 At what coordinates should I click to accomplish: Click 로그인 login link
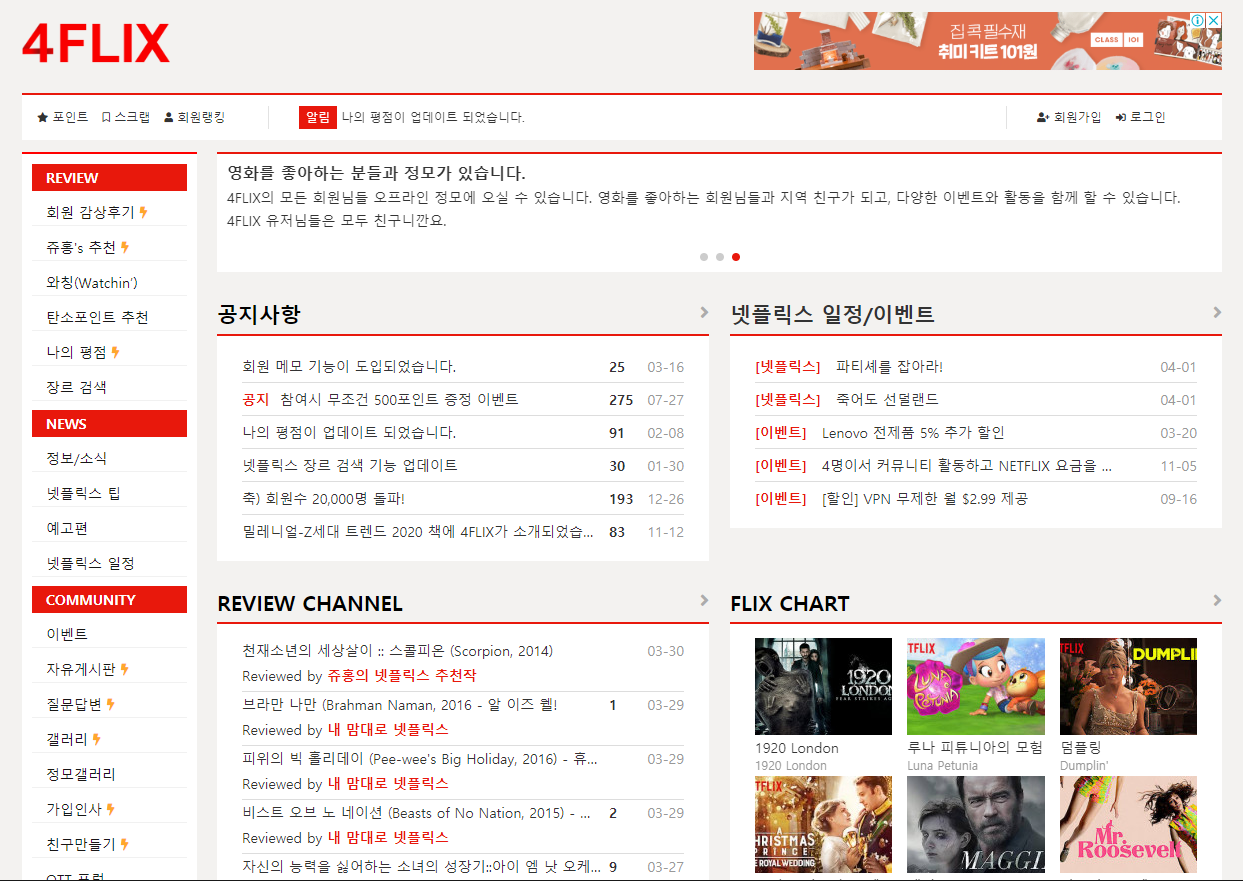click(1141, 117)
